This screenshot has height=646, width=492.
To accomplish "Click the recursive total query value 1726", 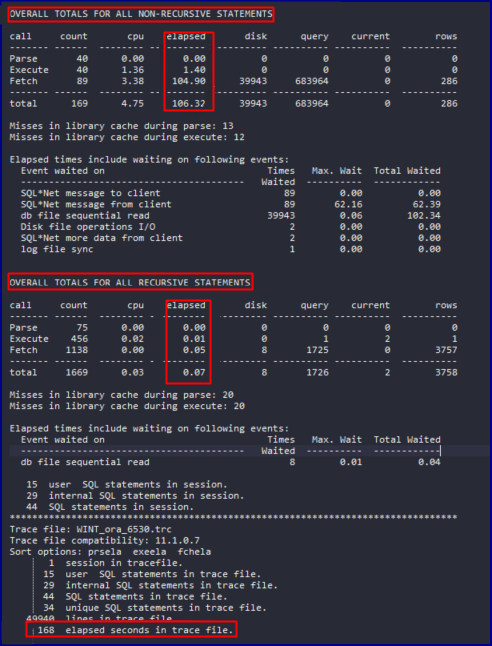I will pos(317,372).
